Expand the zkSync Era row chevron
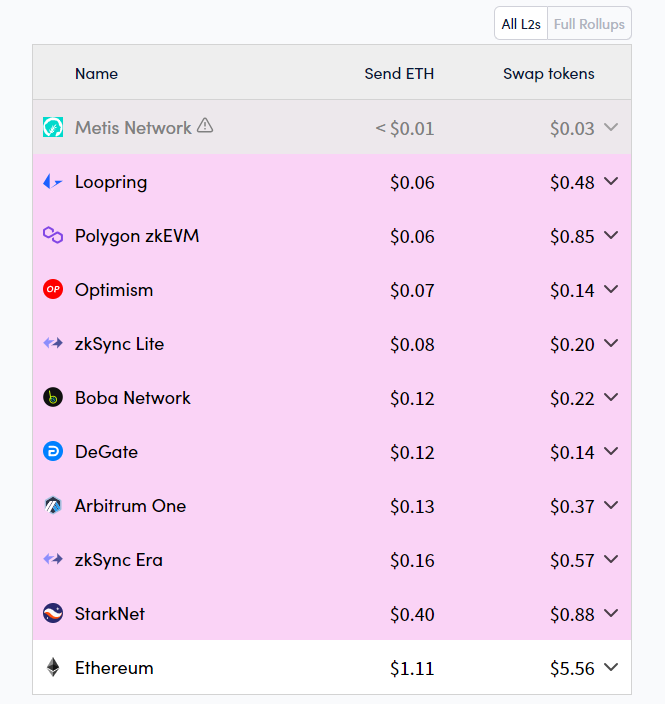Viewport: 665px width, 704px height. 612,560
